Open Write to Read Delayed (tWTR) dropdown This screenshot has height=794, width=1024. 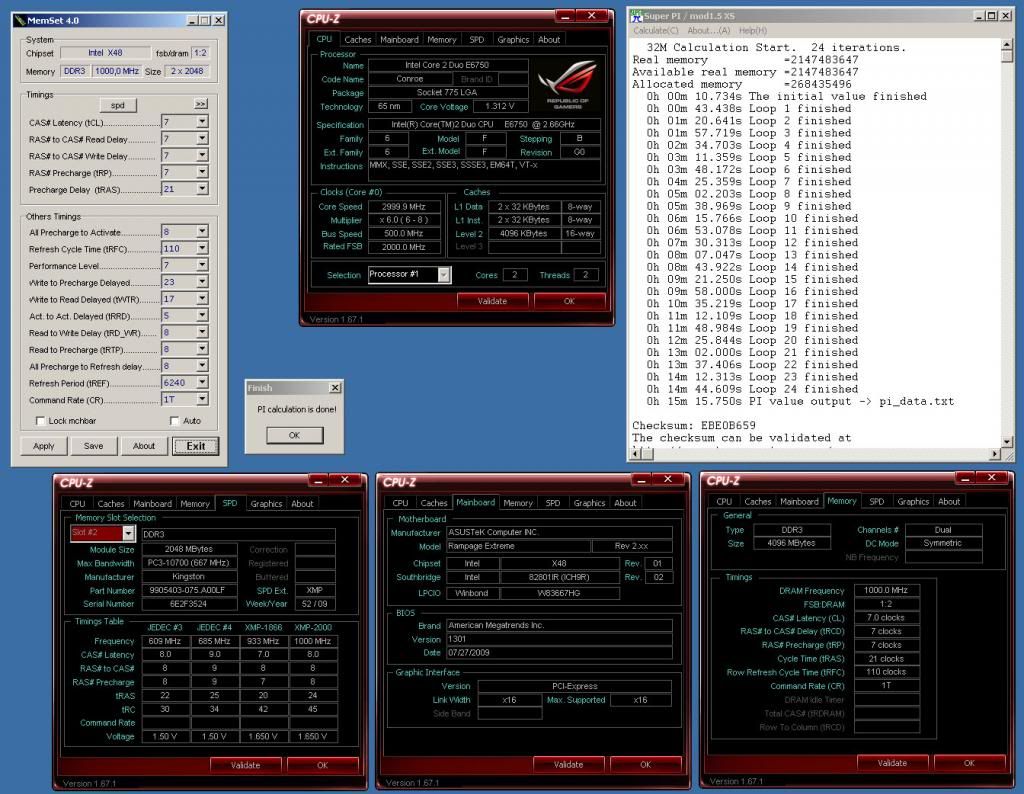[202, 298]
